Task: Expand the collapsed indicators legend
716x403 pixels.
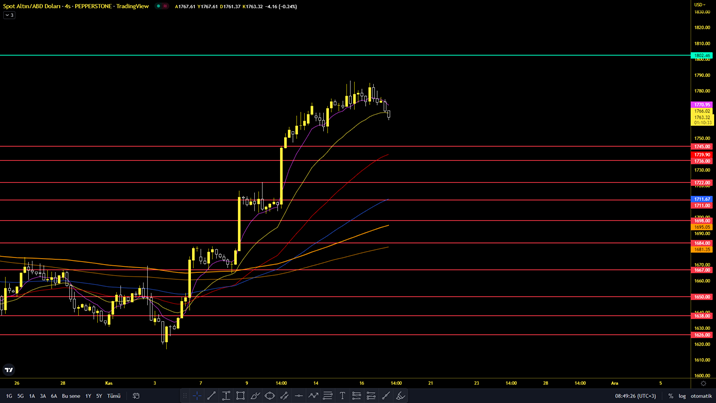Action: 8,15
